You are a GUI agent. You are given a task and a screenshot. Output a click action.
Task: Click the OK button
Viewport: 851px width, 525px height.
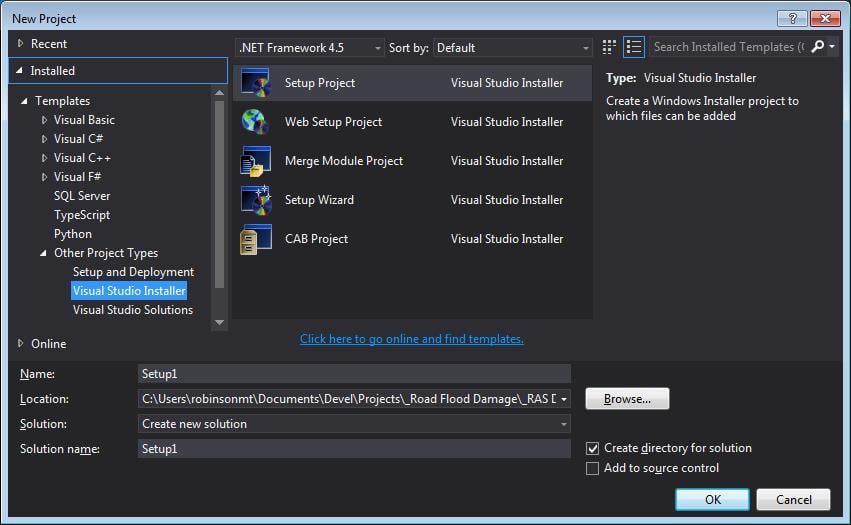[713, 499]
